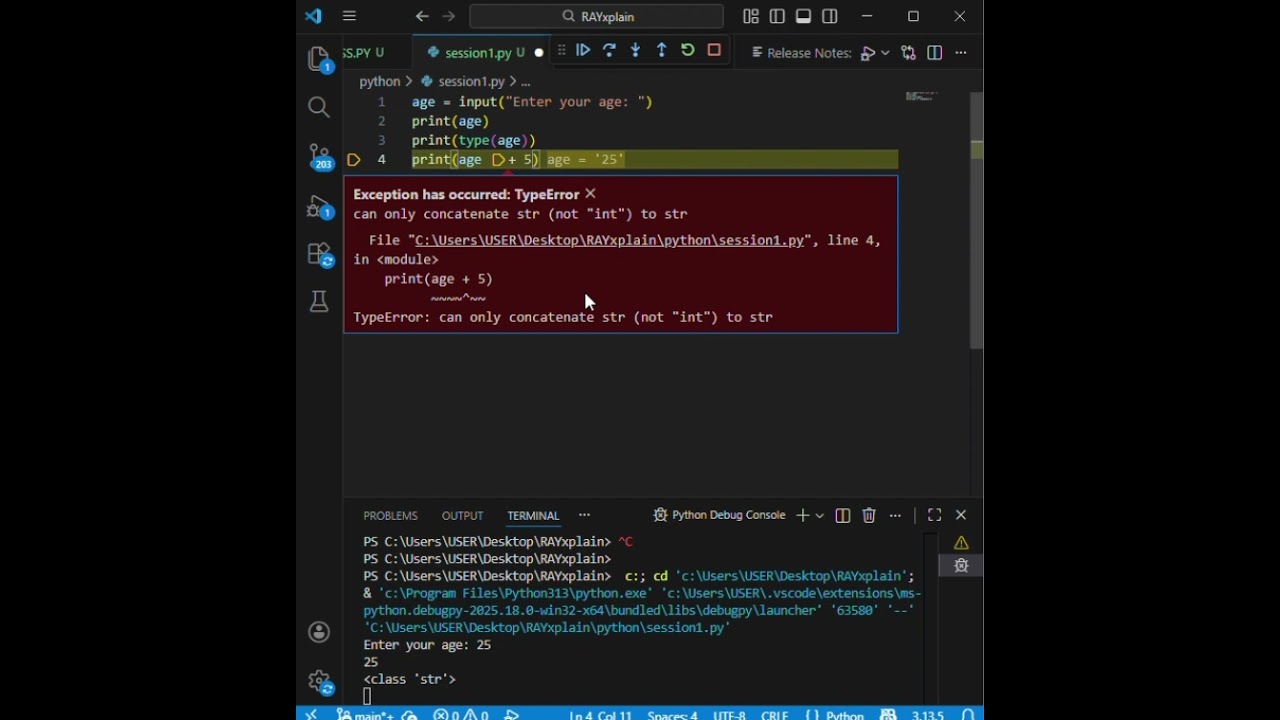Open the hamburger application menu

349,16
